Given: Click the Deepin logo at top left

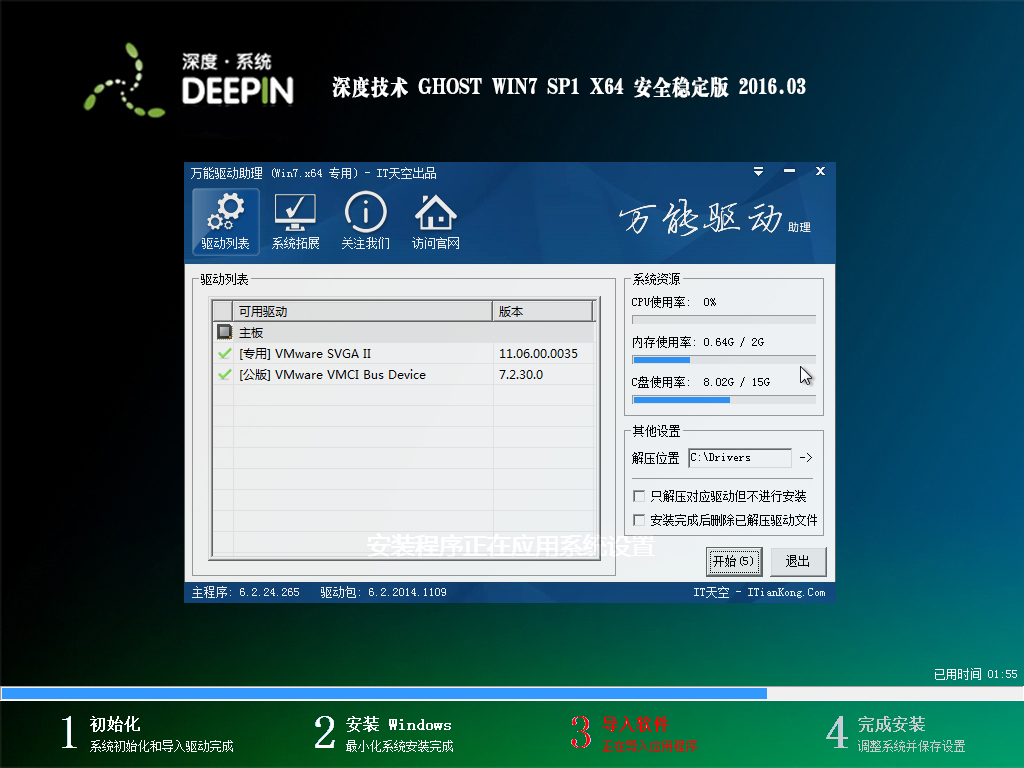Looking at the screenshot, I should tap(189, 80).
